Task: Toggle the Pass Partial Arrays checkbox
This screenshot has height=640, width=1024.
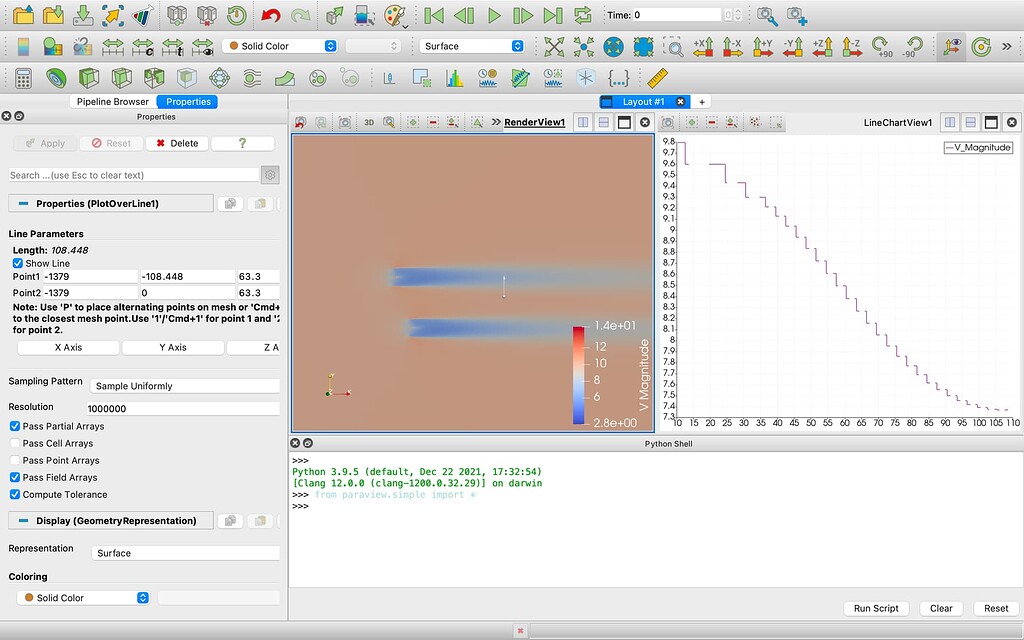Action: click(x=15, y=426)
